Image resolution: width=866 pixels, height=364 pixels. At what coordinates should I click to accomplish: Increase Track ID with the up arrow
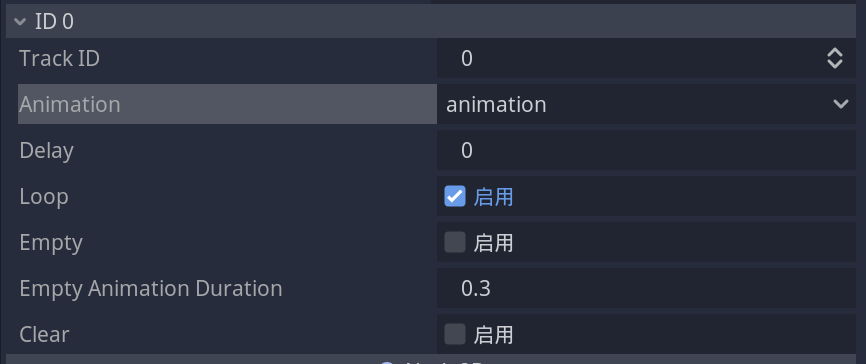pyautogui.click(x=835, y=52)
